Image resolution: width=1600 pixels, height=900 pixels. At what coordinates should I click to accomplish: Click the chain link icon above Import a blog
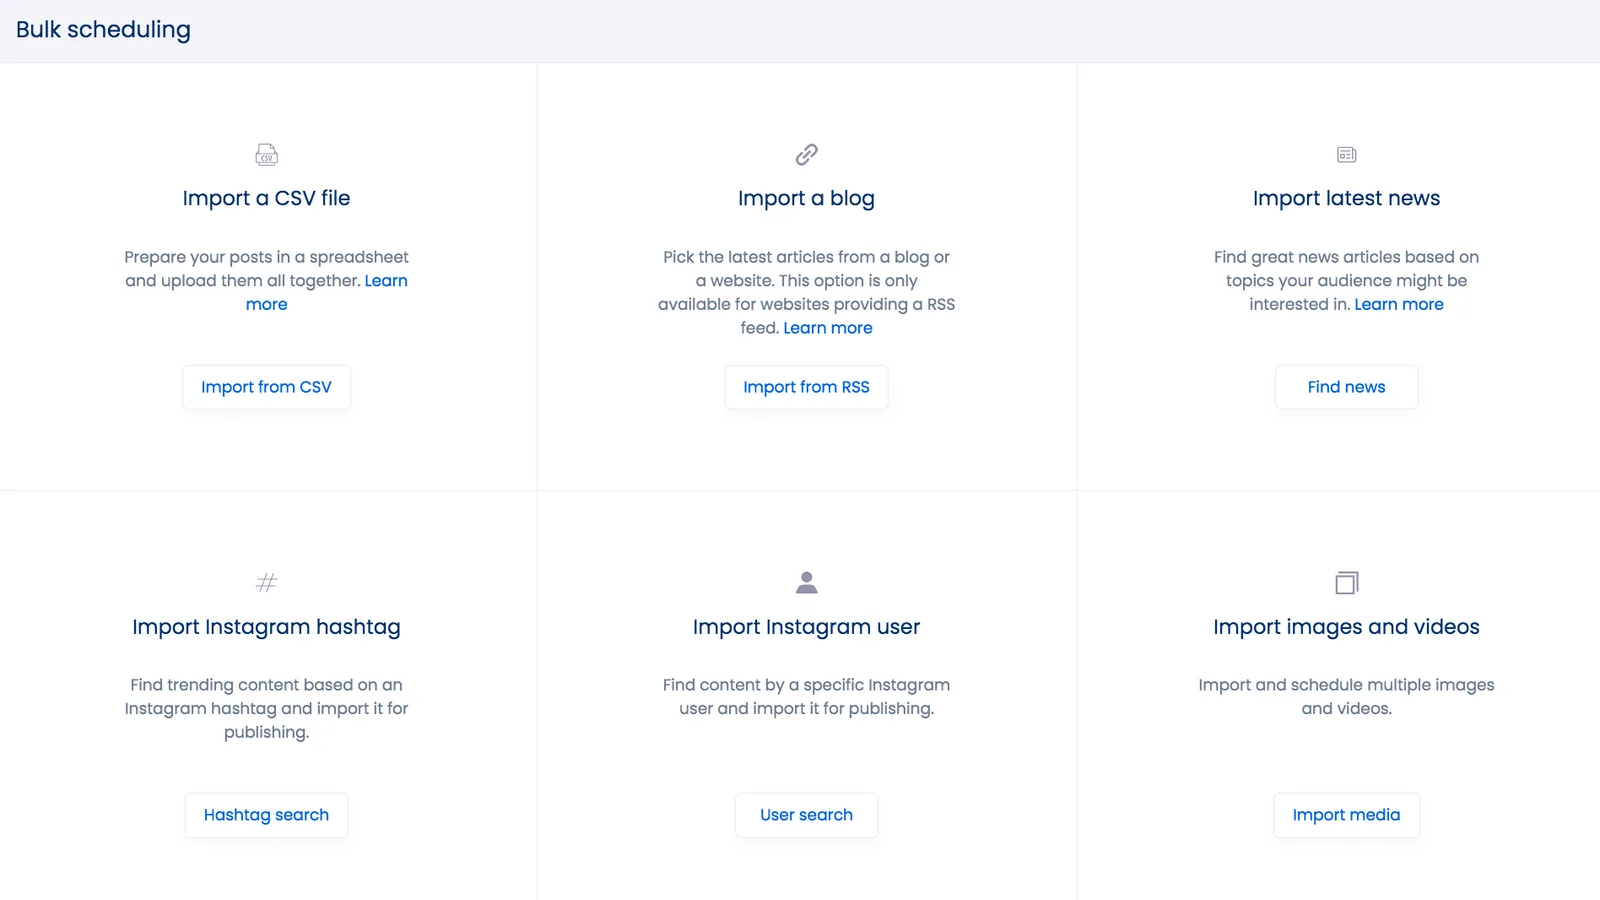click(x=806, y=155)
